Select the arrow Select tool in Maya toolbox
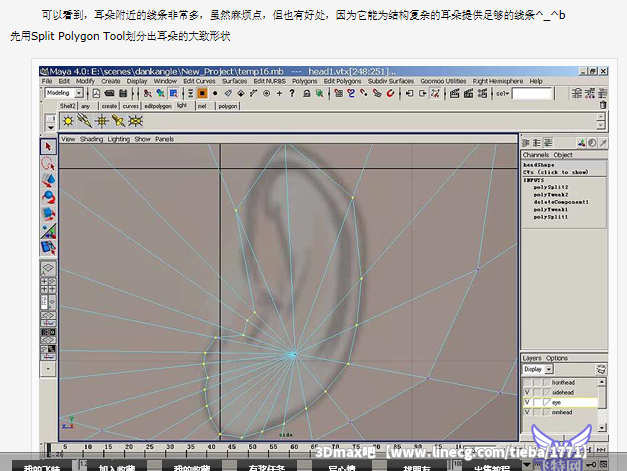The width and height of the screenshot is (627, 471). 48,147
